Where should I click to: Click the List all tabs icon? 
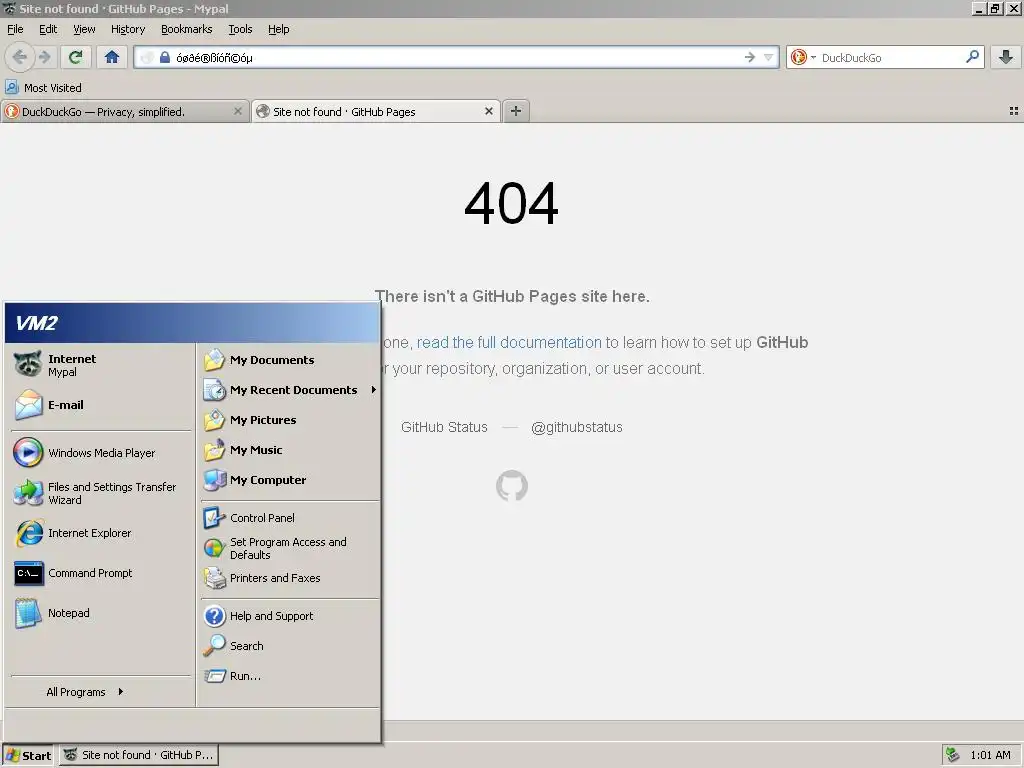point(1014,112)
